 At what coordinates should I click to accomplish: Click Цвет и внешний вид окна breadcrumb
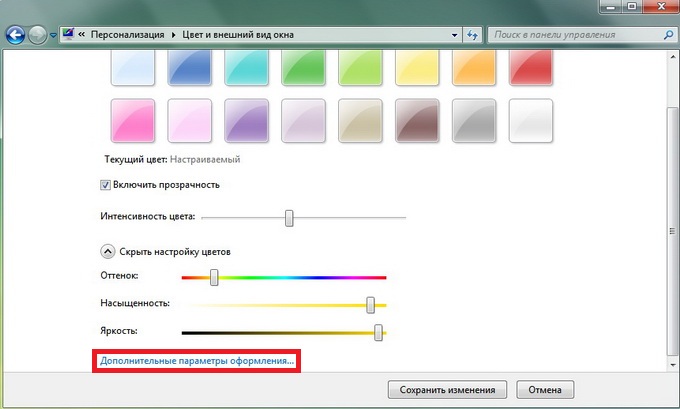238,35
